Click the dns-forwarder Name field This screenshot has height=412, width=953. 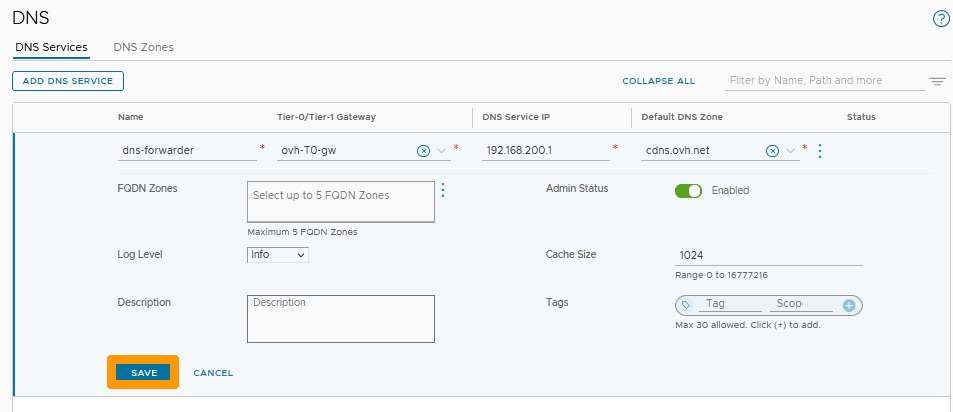point(187,150)
